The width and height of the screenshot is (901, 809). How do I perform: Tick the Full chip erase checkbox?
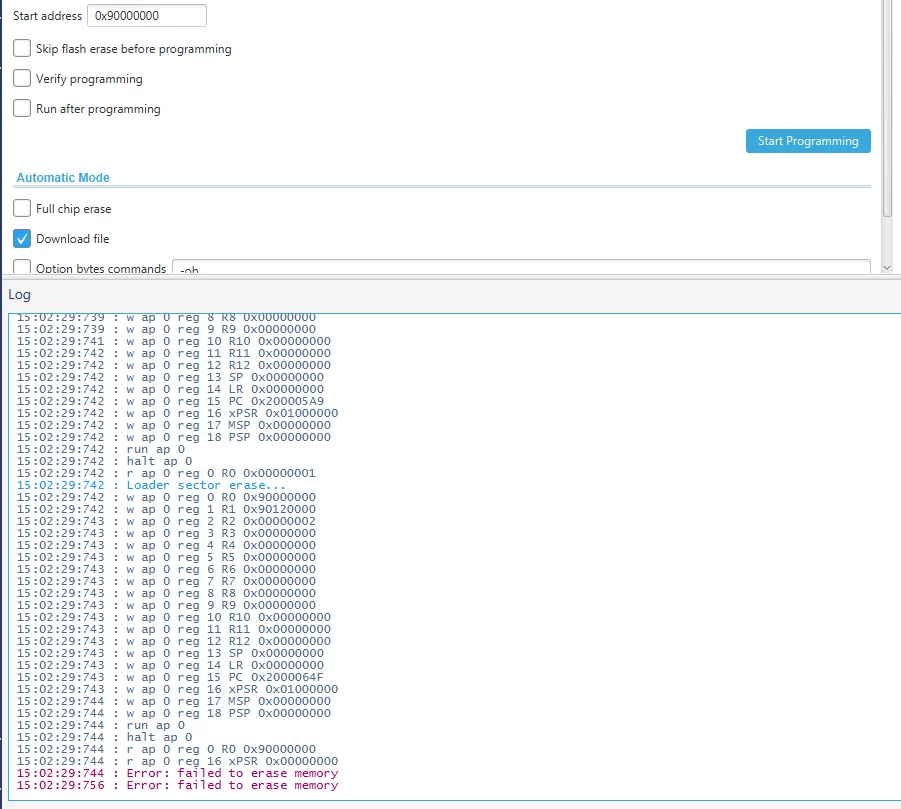(x=22, y=208)
